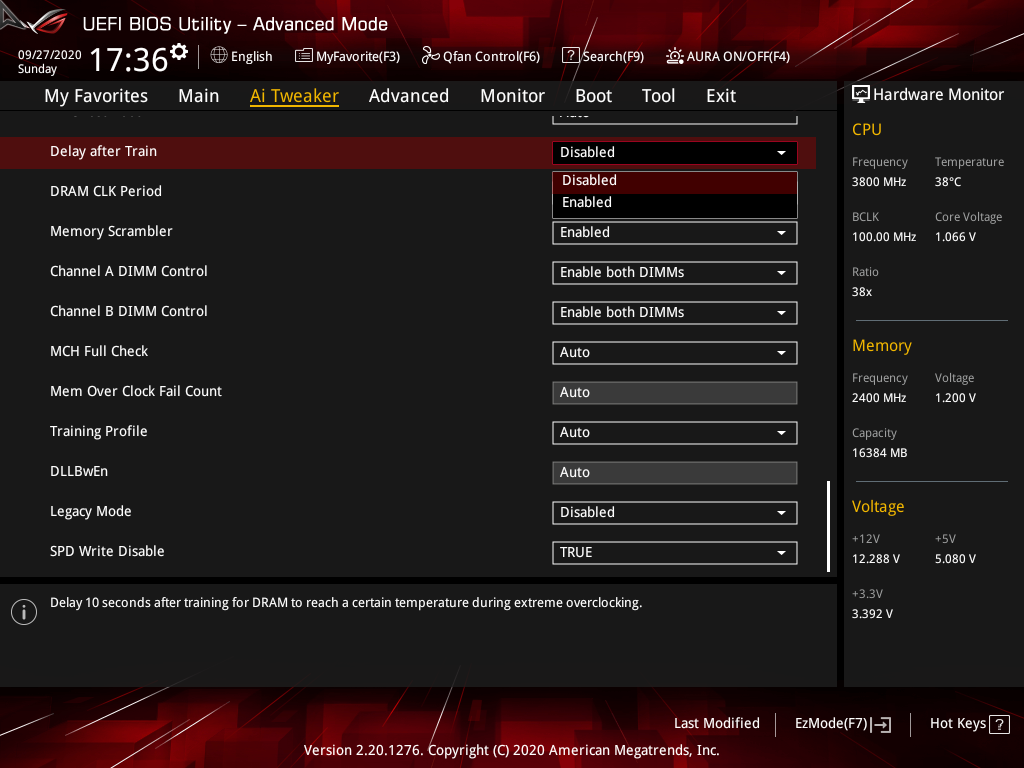This screenshot has width=1024, height=768.
Task: Edit Mem Over Clock Fail Count field
Action: [x=675, y=393]
